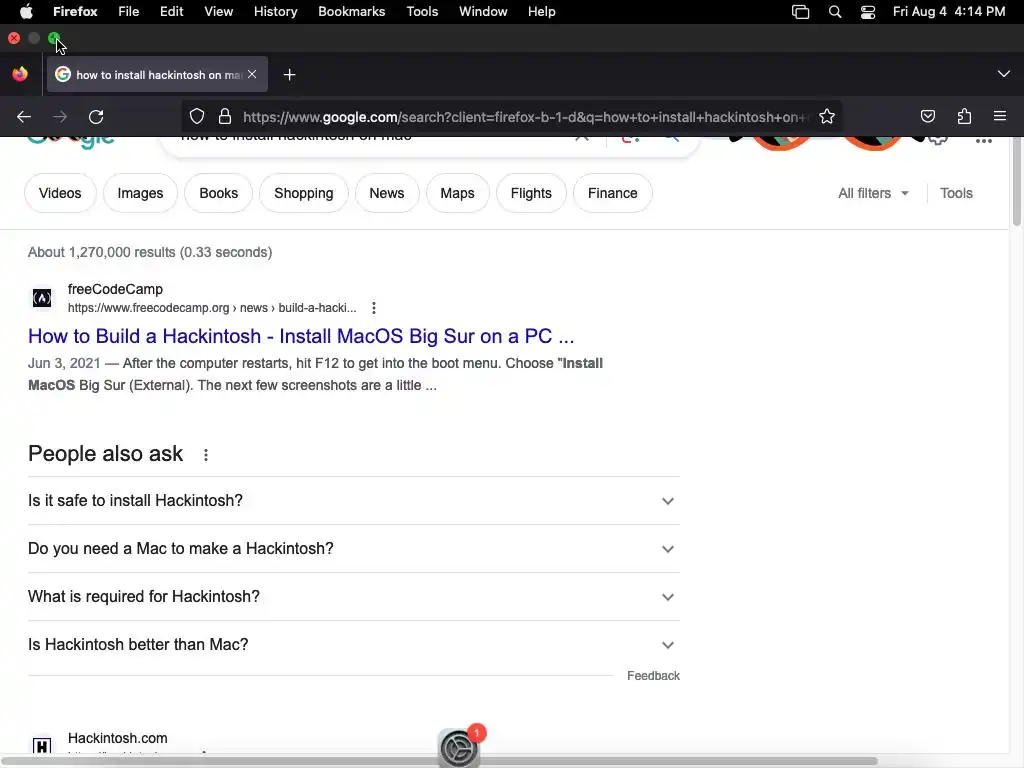Open People also ask options menu
This screenshot has height=768, width=1024.
point(206,455)
